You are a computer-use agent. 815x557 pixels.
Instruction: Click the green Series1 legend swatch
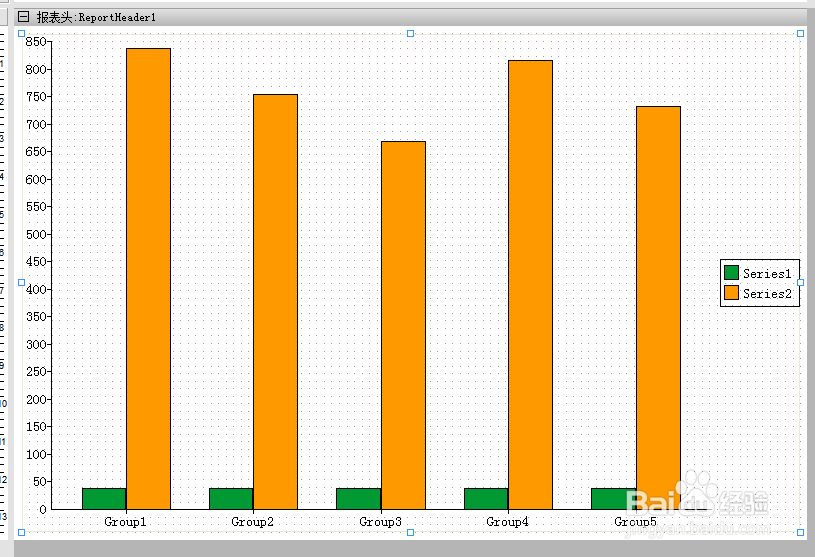tap(731, 272)
